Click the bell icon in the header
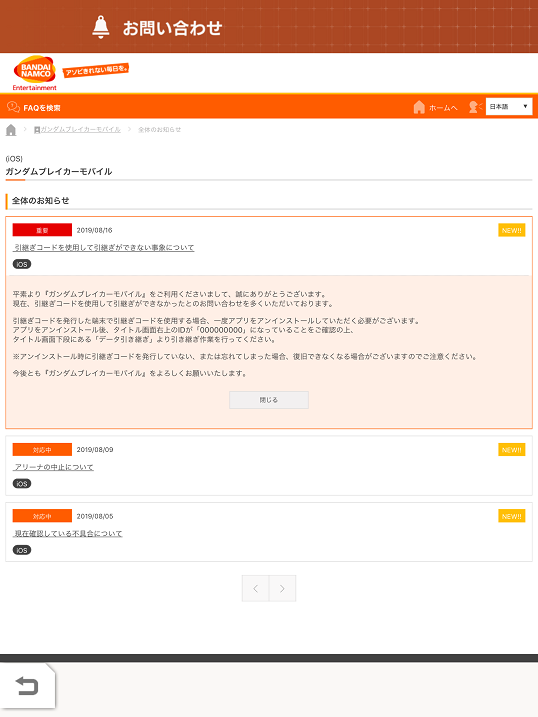The height and width of the screenshot is (717, 538). point(101,27)
